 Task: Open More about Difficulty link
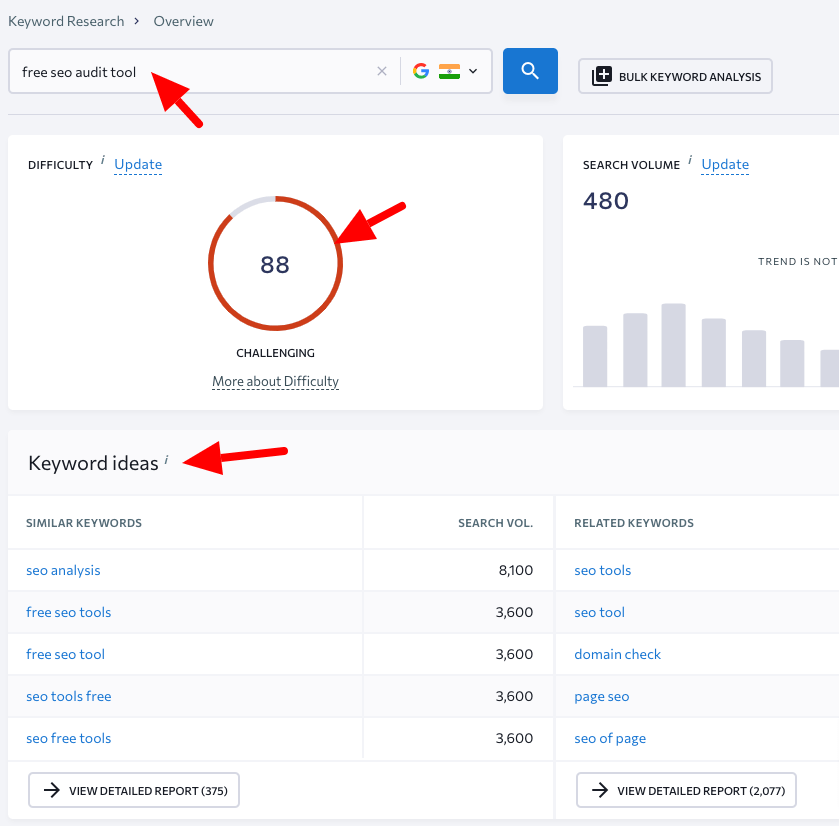[x=275, y=381]
